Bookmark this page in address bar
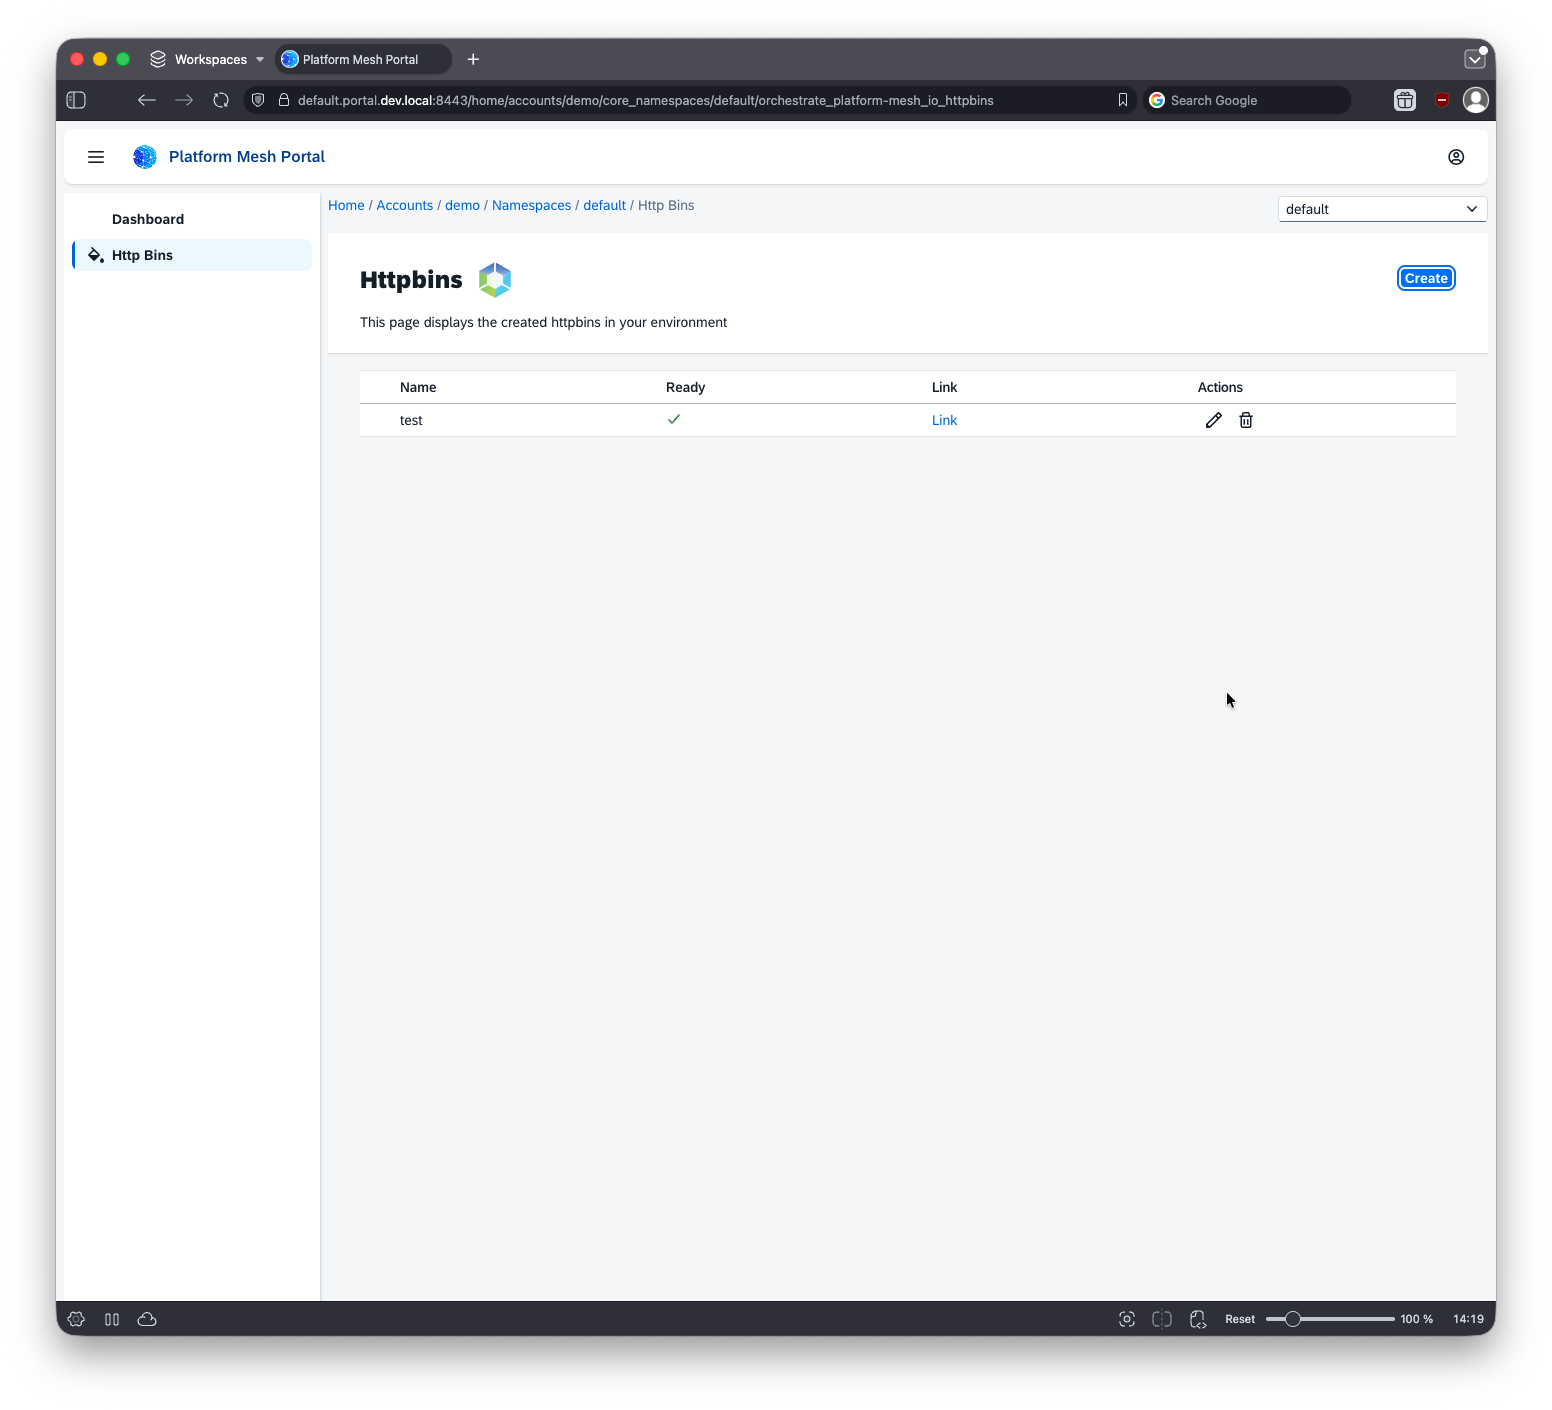This screenshot has height=1410, width=1552. (1123, 100)
